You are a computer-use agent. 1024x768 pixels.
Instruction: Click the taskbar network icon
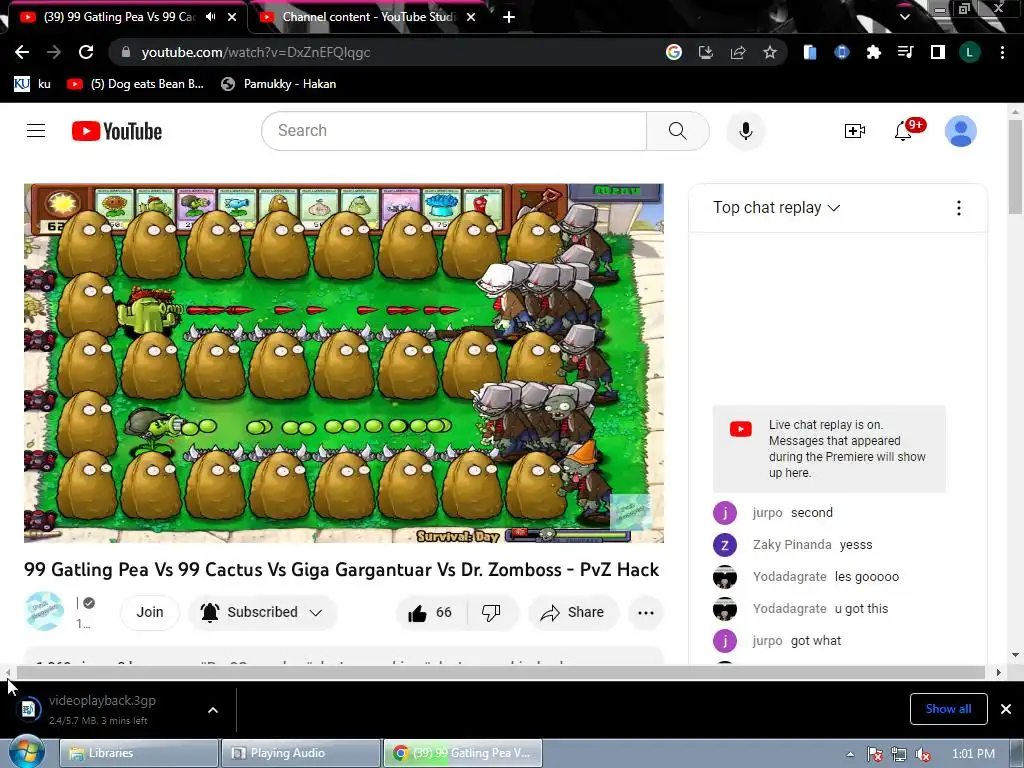pyautogui.click(x=899, y=754)
